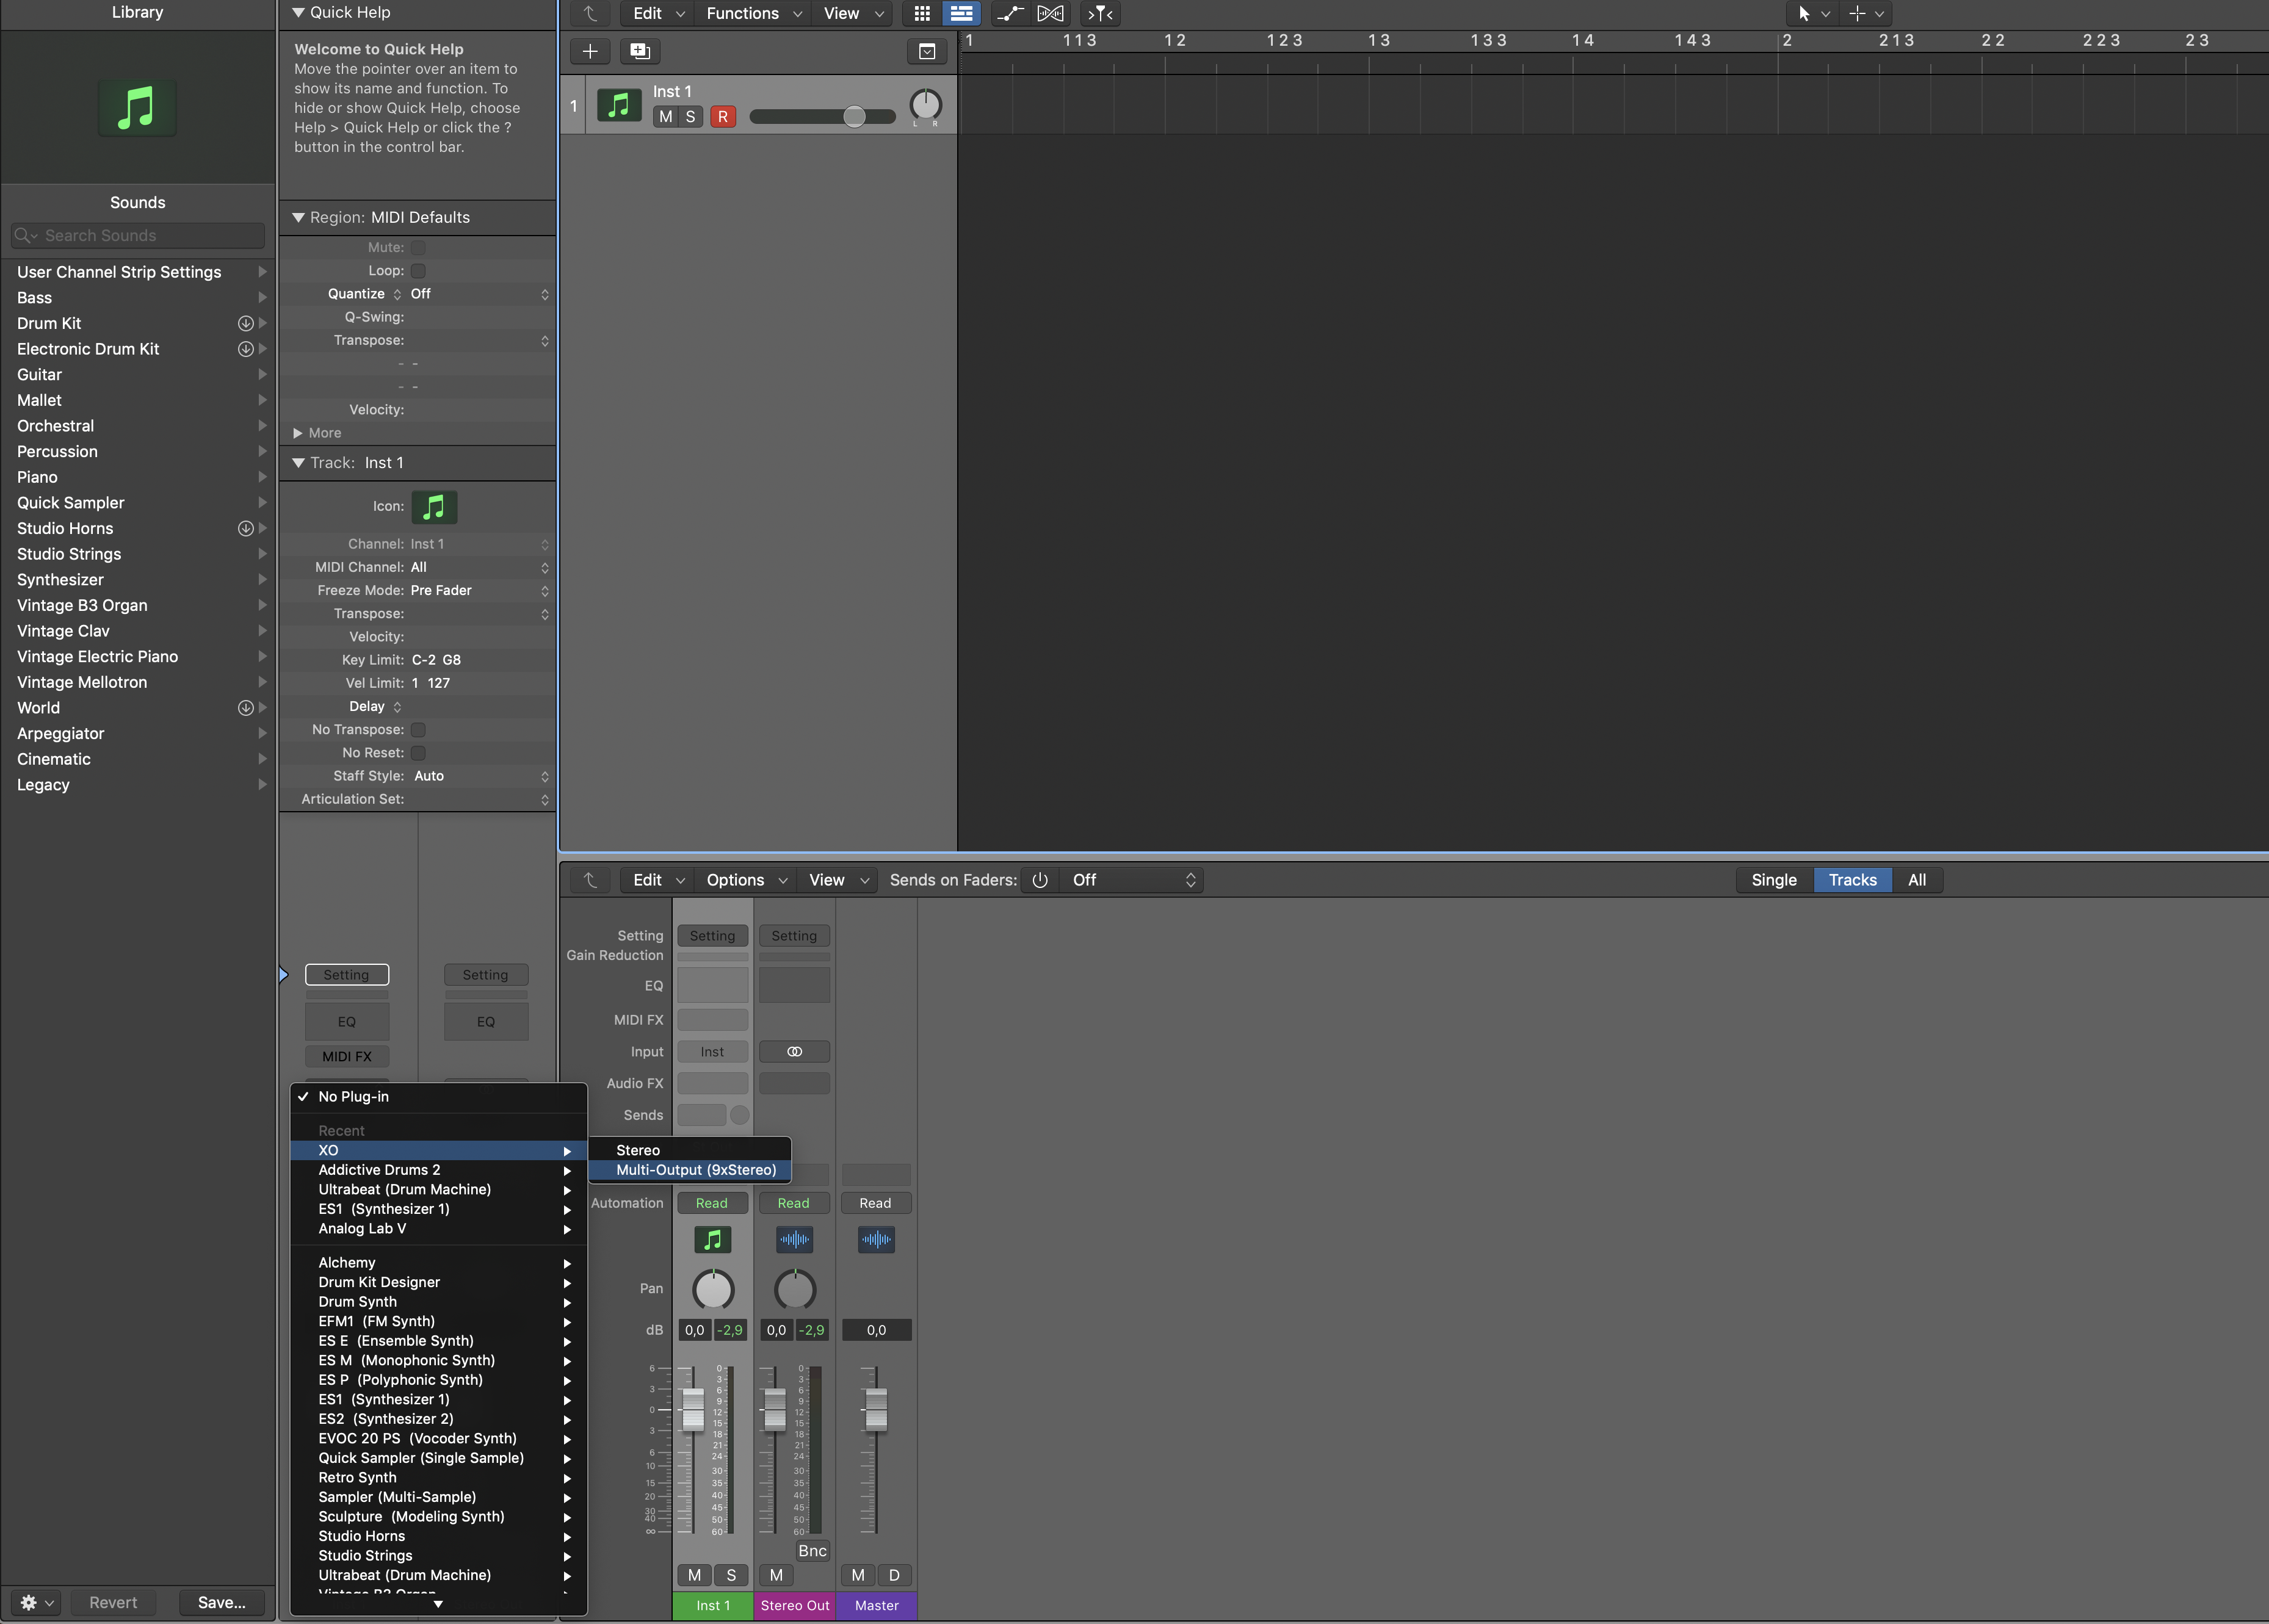The width and height of the screenshot is (2269, 1624).
Task: Toggle the automation curve icon
Action: (x=1010, y=13)
